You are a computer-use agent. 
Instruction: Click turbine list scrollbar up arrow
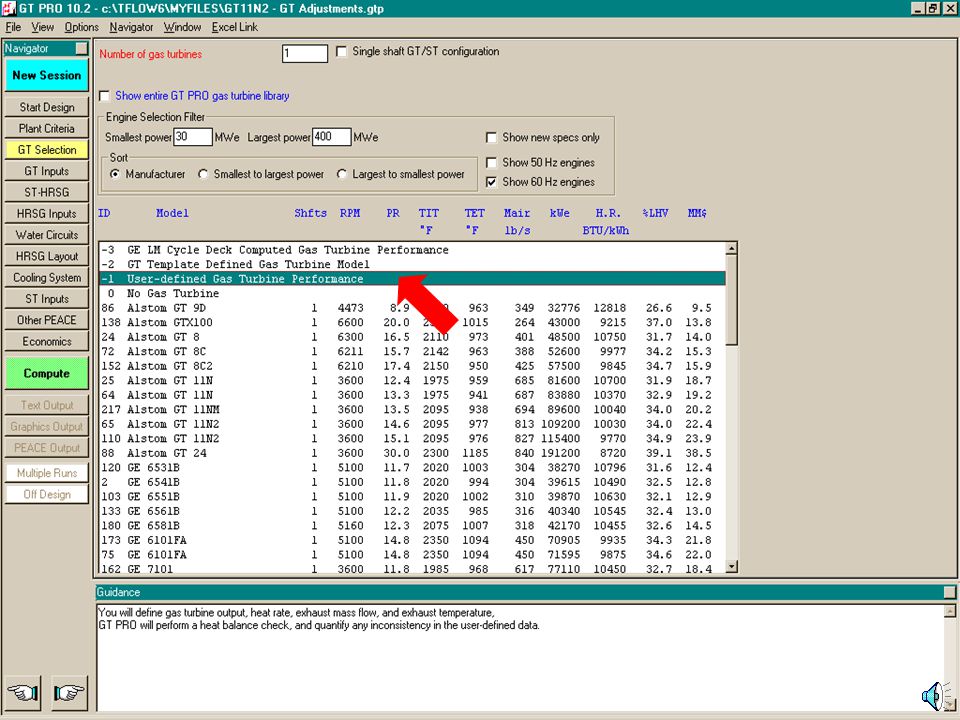[731, 249]
